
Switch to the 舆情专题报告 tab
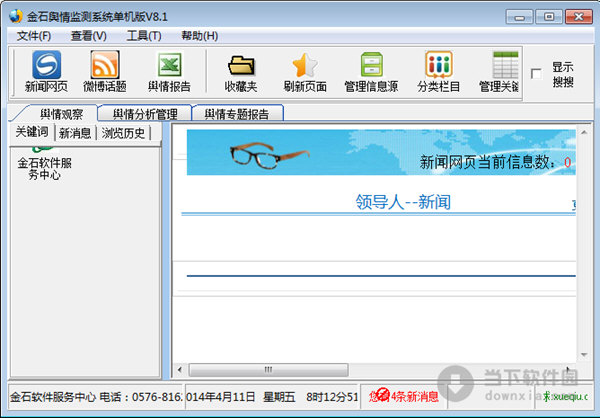click(x=237, y=114)
